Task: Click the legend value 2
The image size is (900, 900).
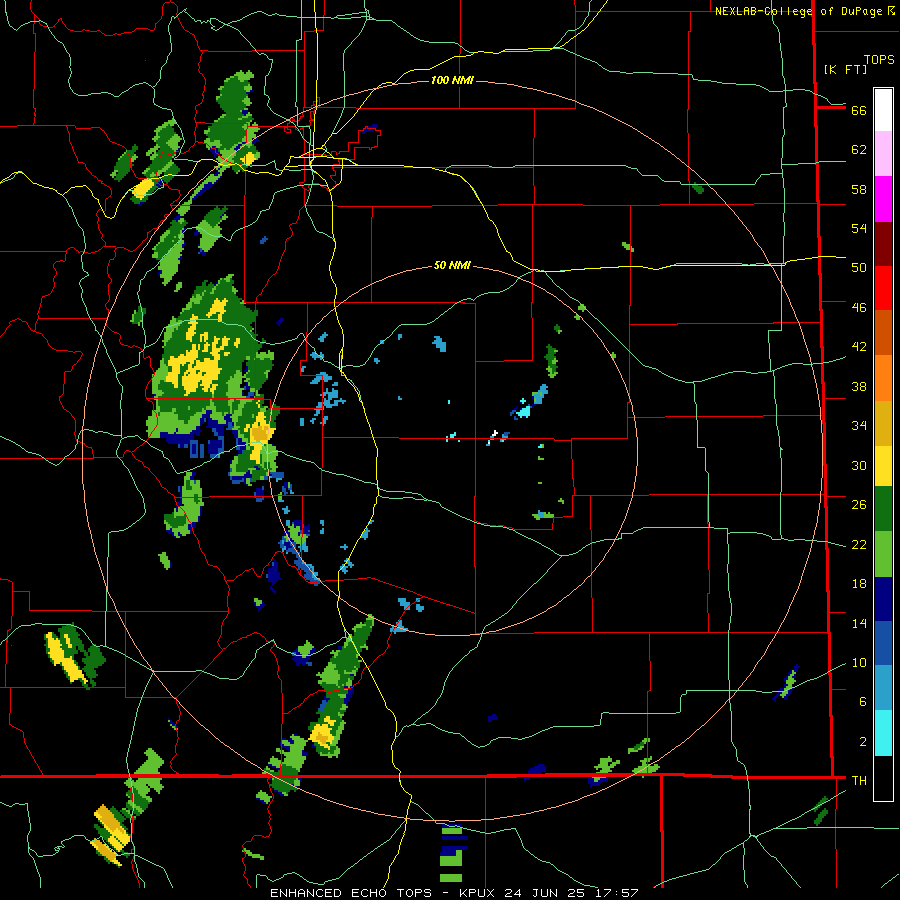Action: click(862, 742)
